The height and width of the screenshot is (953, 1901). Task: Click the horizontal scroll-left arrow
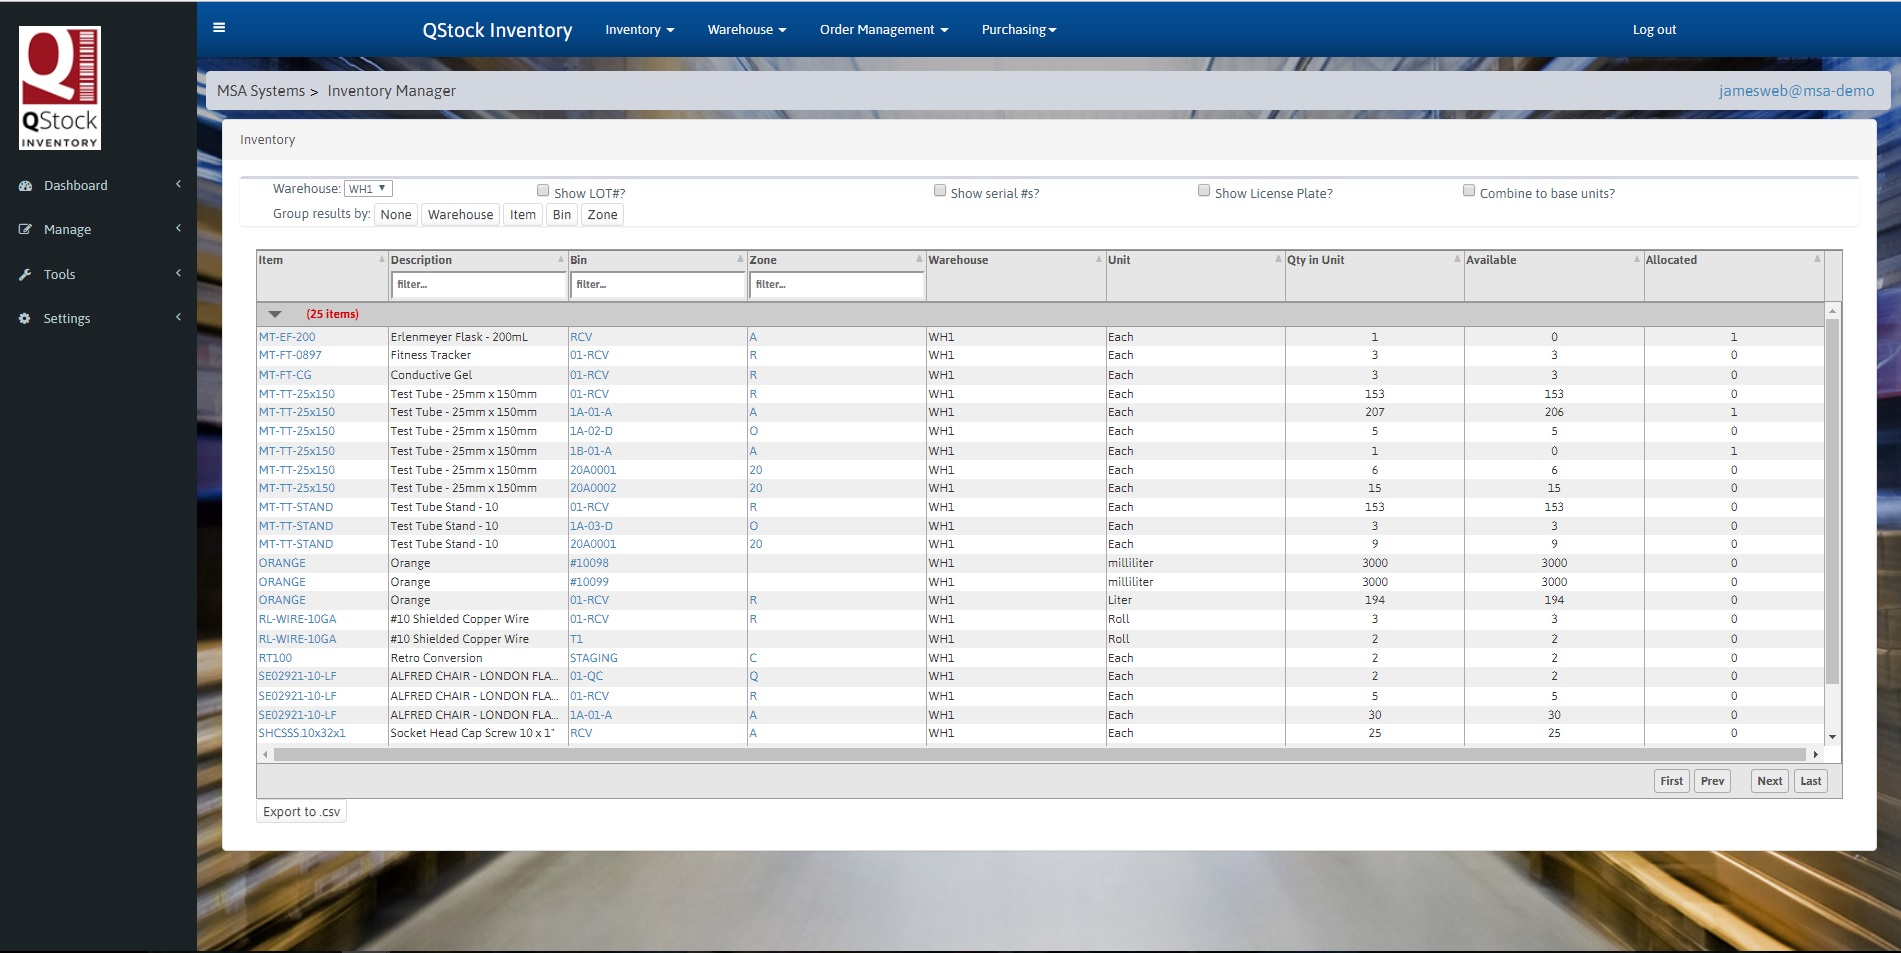coord(265,755)
